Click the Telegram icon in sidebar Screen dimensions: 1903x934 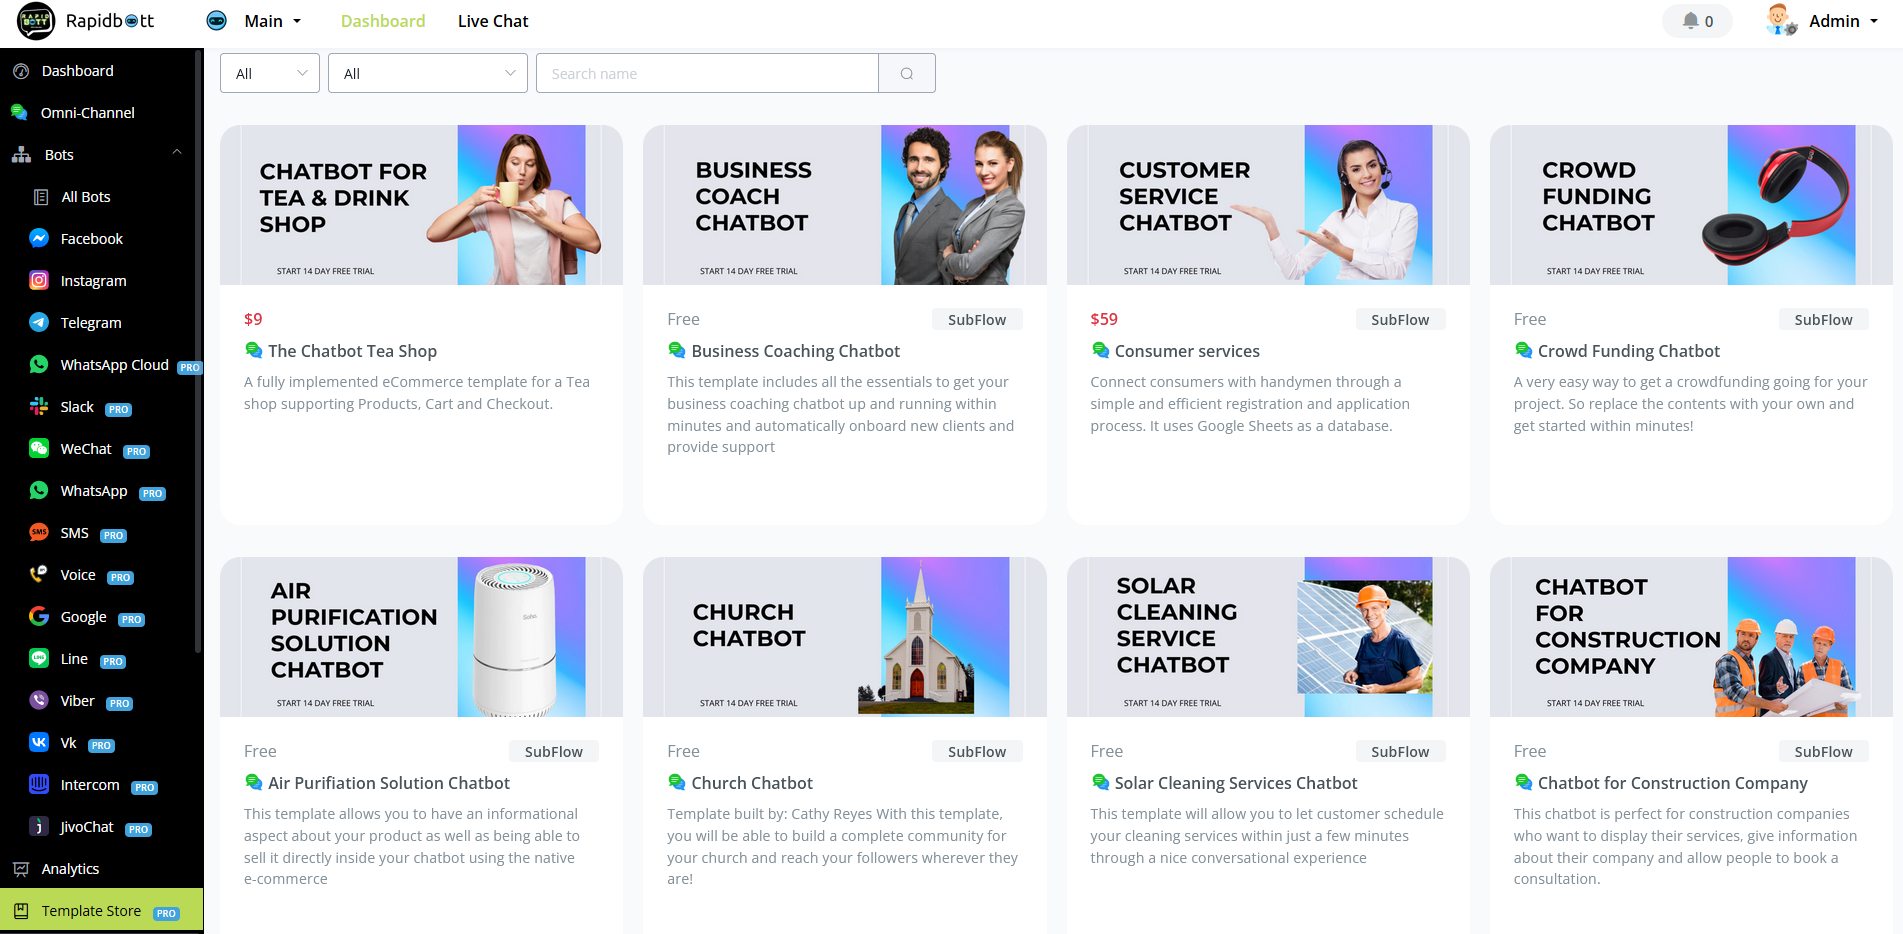pyautogui.click(x=39, y=323)
